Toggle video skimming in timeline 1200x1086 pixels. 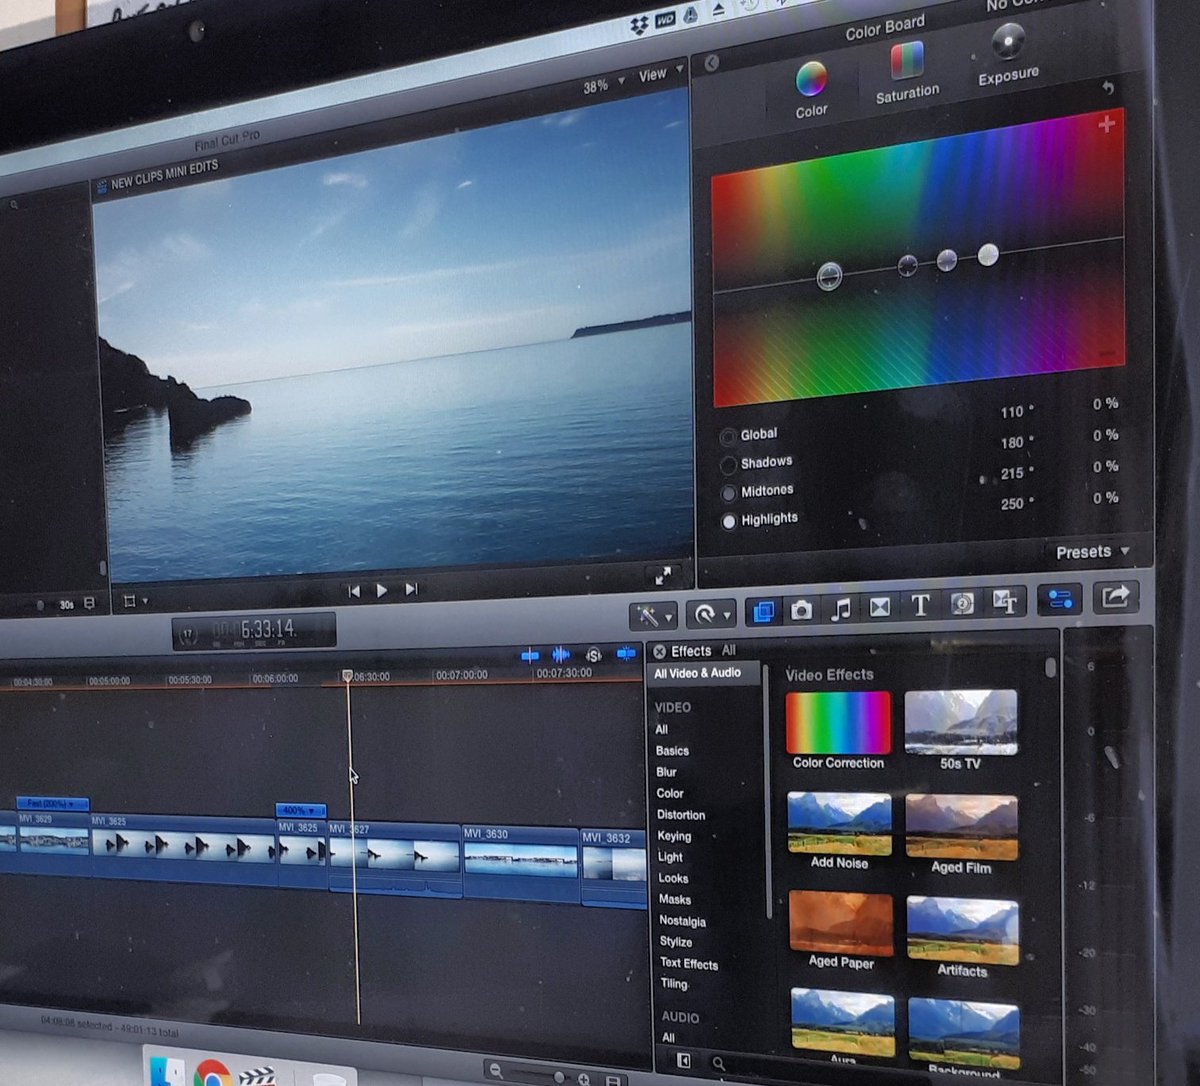(x=530, y=655)
